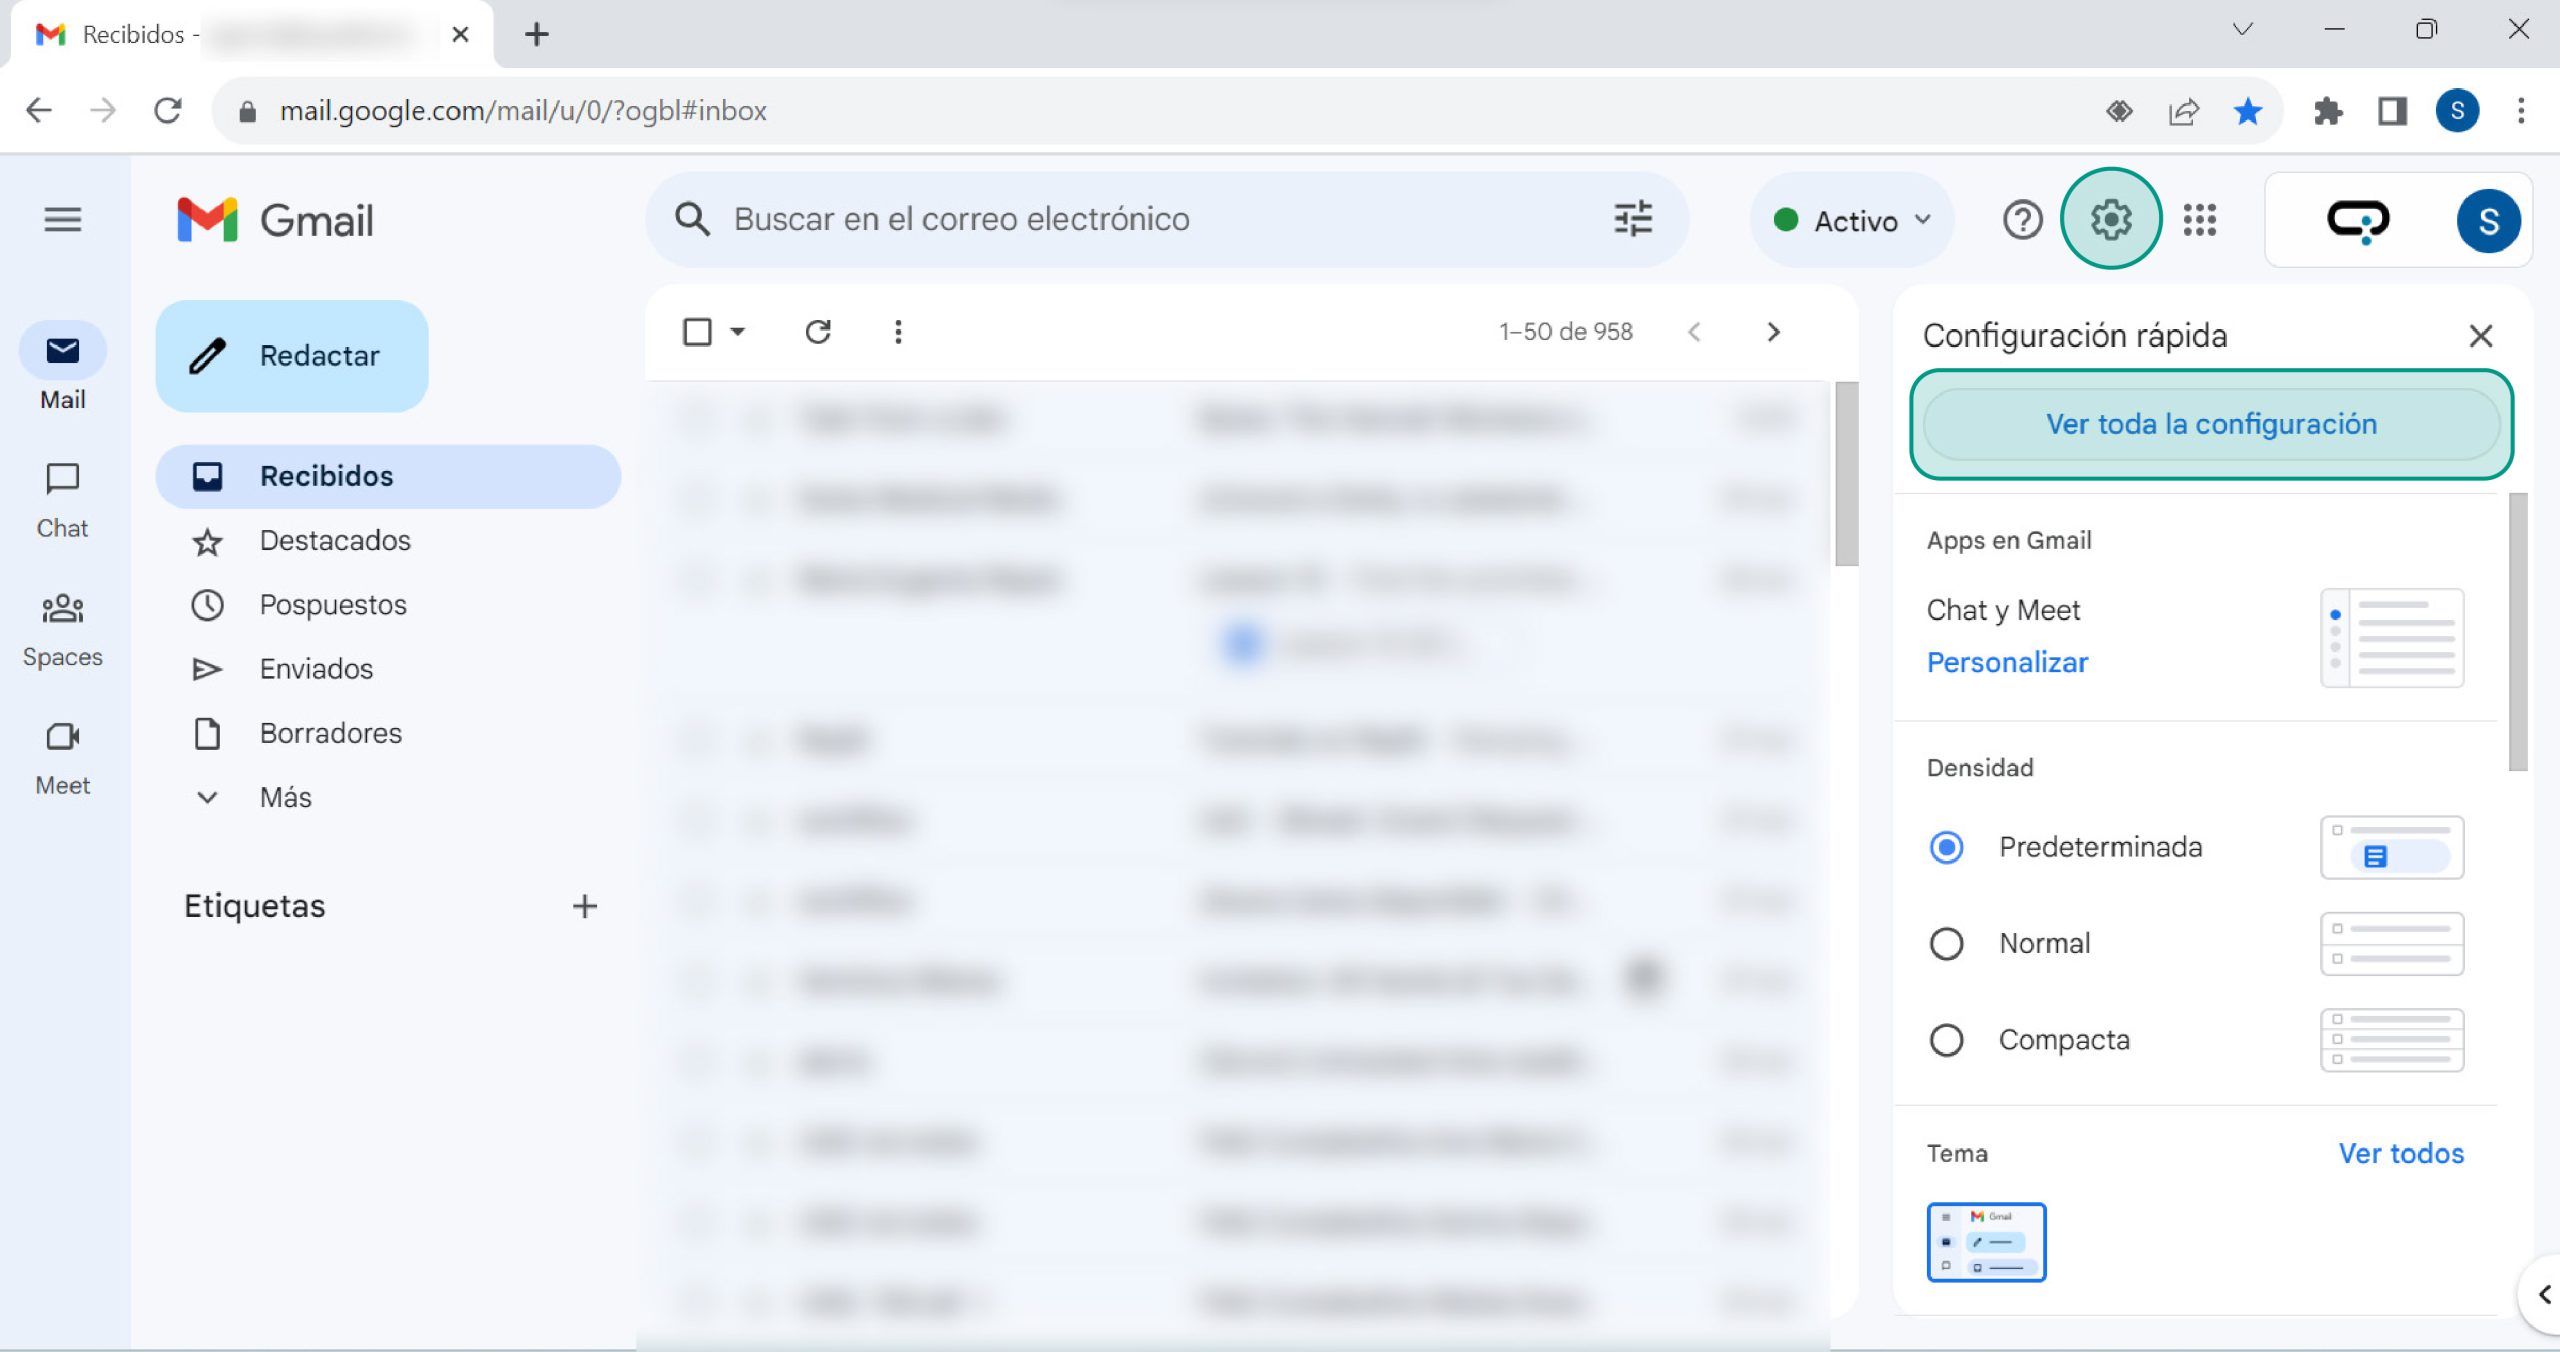Open the Google apps grid
The width and height of the screenshot is (2560, 1352).
pos(2199,219)
